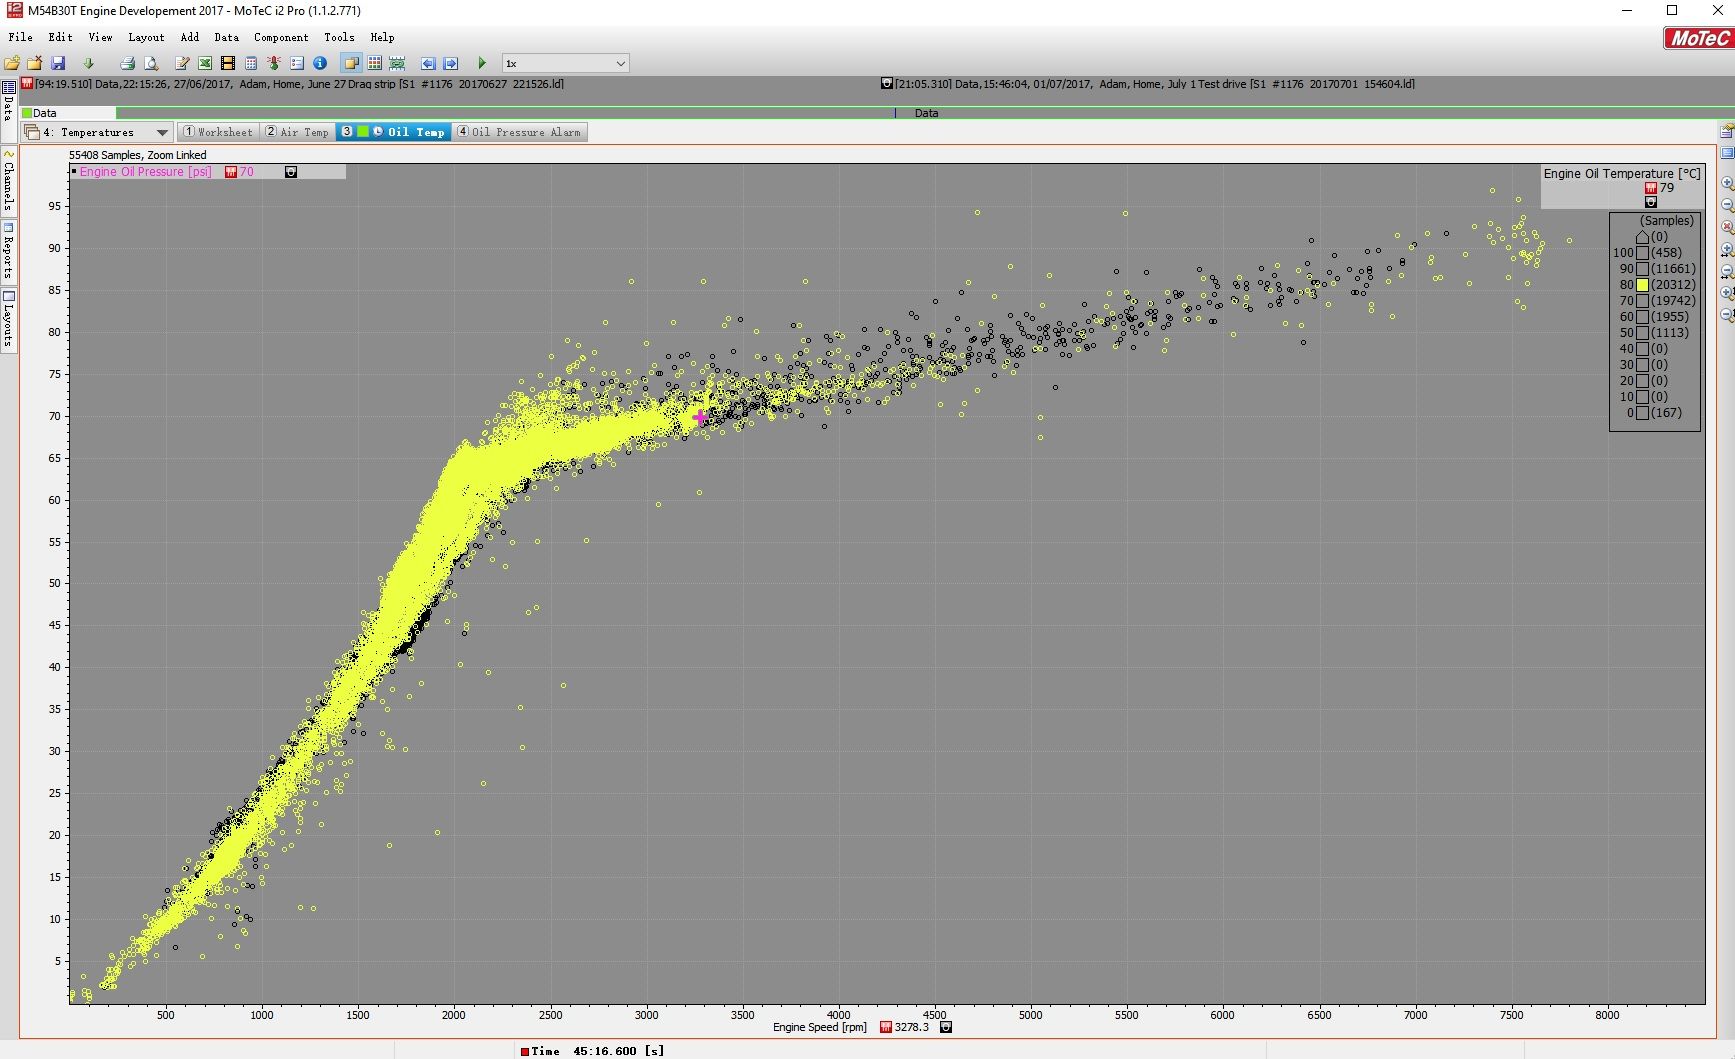
Task: Toggle the 60 temperature band checkbox
Action: (x=1642, y=317)
